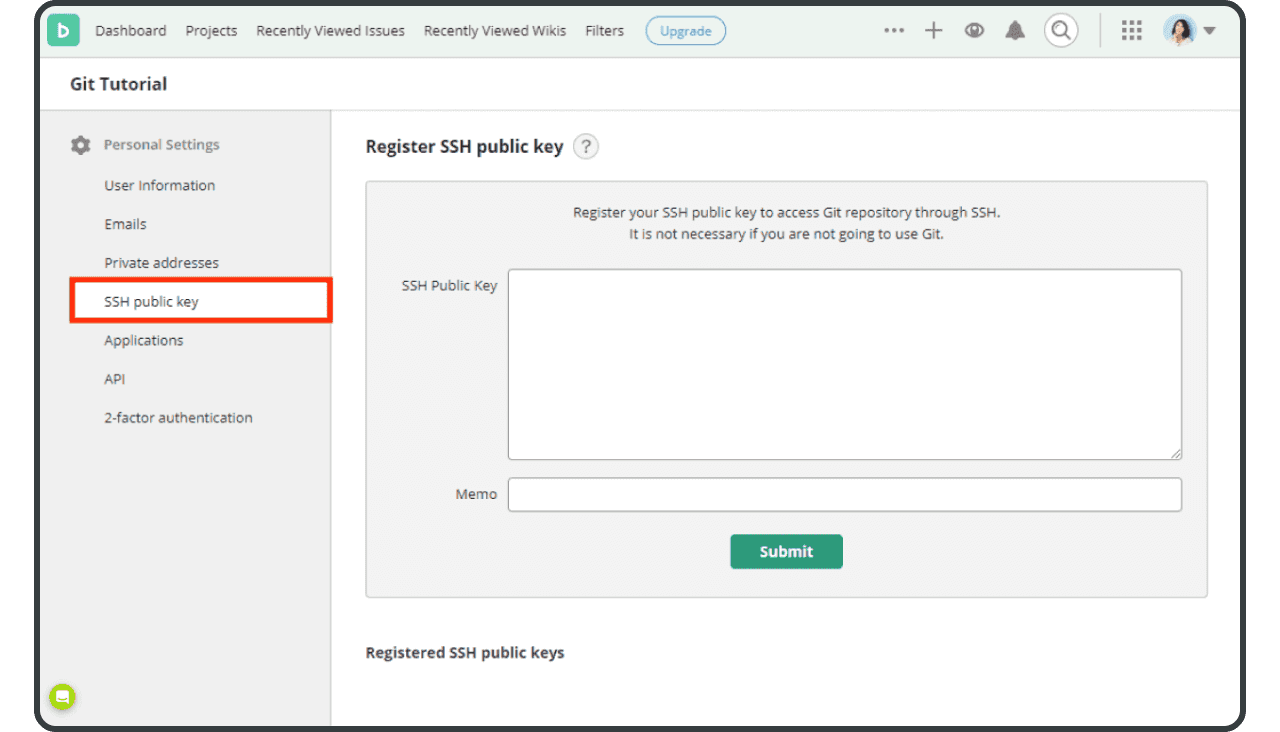Open Recently Viewed Wikis menu

click(494, 31)
